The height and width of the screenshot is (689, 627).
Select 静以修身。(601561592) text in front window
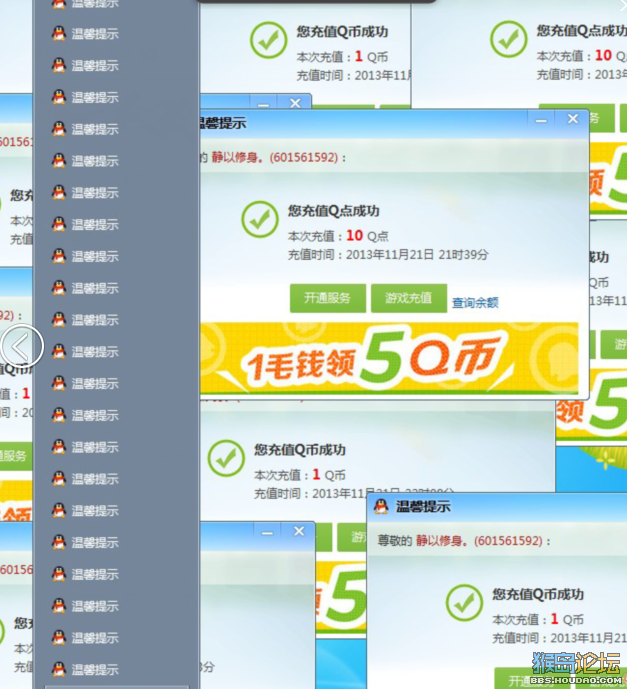coord(275,157)
